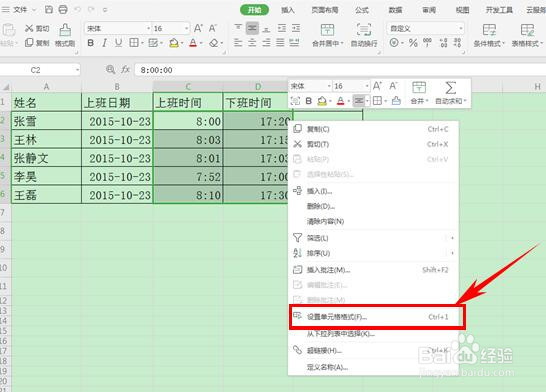Screen dimensions: 546x392
Task: Click the thousands separator icon
Action: 427,43
